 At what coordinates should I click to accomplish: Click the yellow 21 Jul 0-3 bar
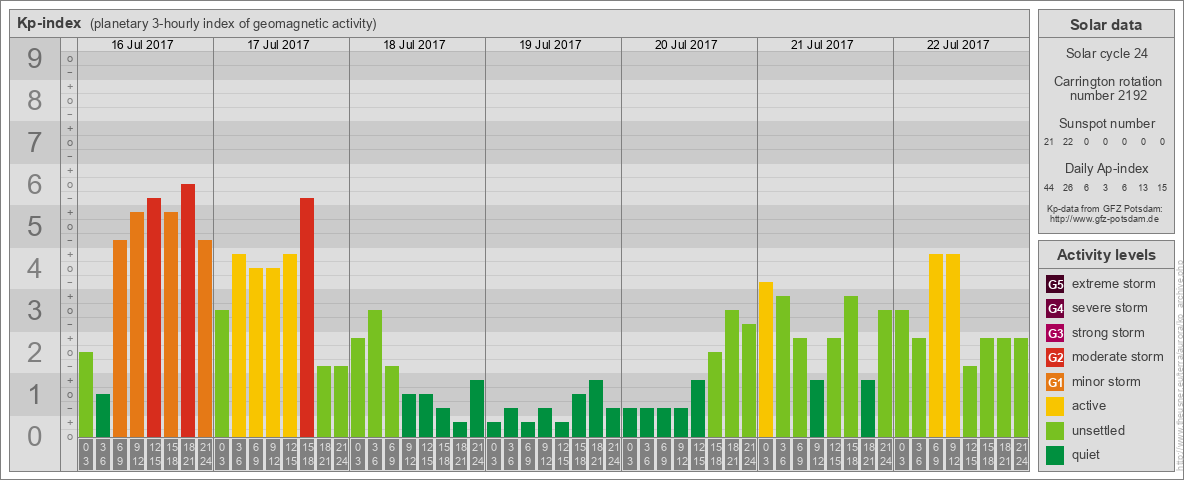point(766,360)
